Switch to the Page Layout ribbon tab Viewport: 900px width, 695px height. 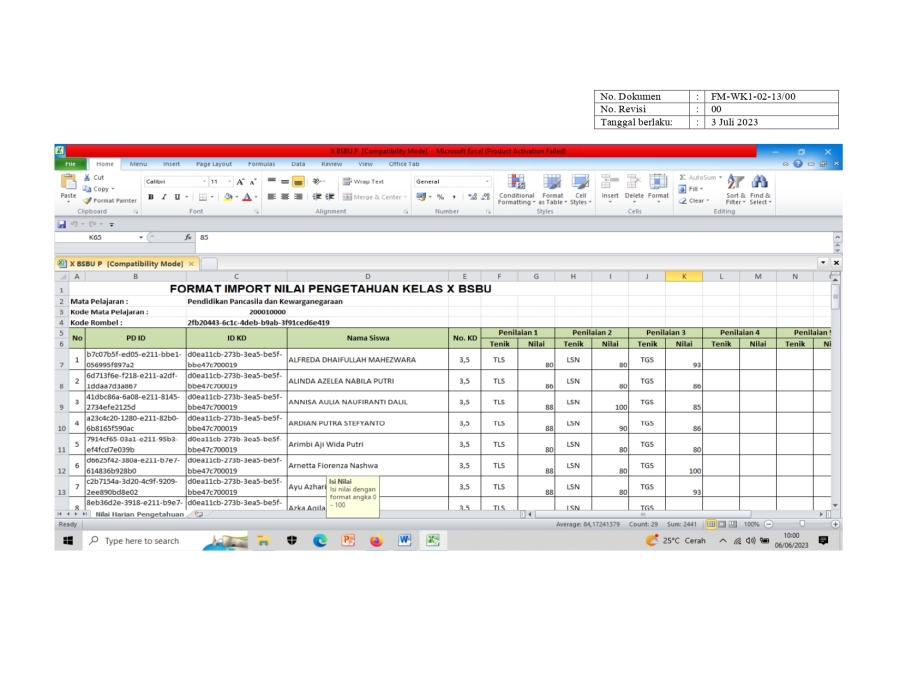(x=213, y=164)
